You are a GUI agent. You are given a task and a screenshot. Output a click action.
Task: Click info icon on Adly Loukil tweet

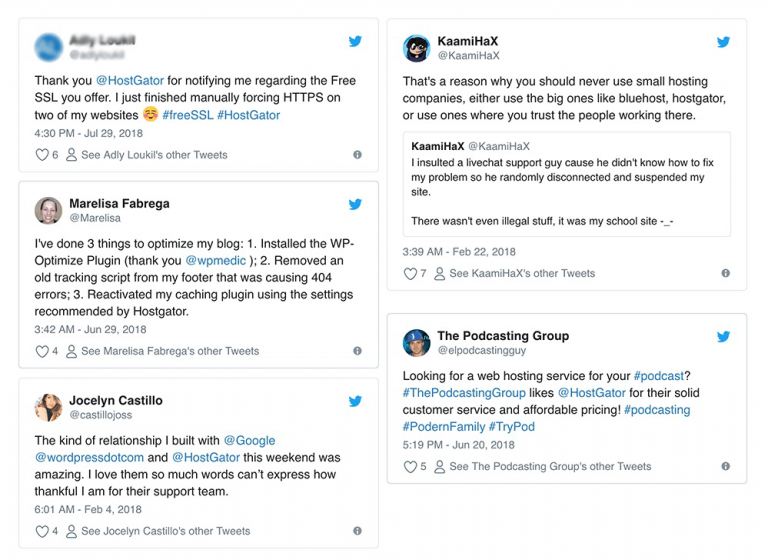[x=357, y=155]
